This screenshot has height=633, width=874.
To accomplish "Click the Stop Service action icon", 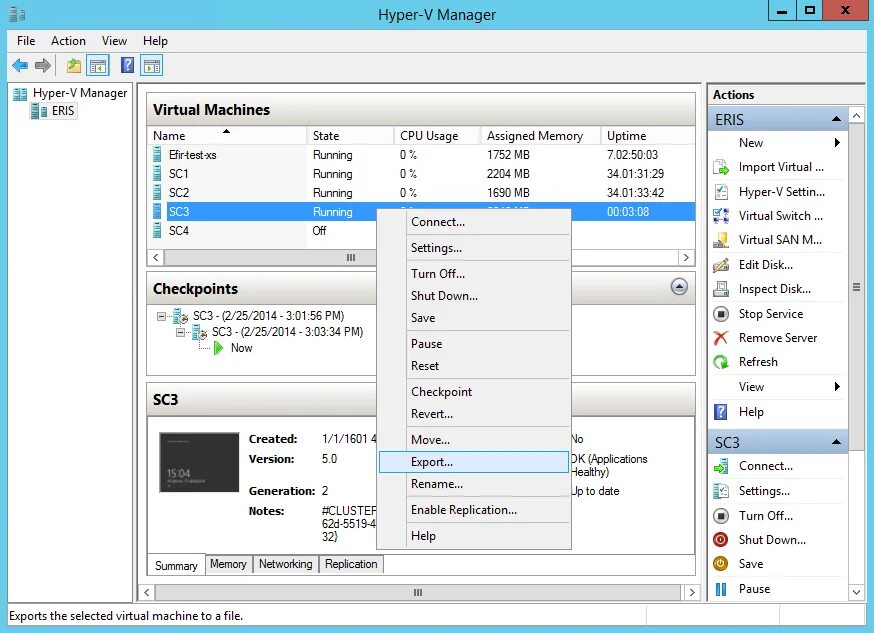I will coord(721,314).
